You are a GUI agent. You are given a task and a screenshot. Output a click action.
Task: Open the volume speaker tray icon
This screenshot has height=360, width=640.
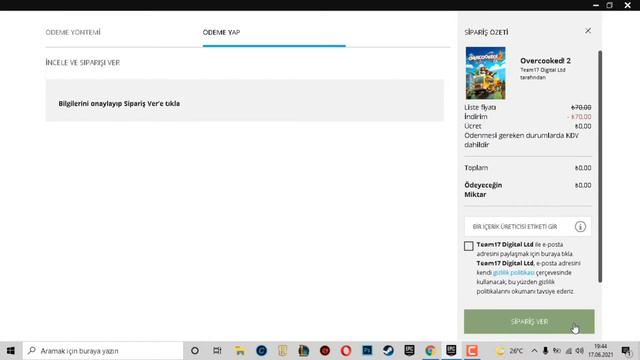(580, 351)
